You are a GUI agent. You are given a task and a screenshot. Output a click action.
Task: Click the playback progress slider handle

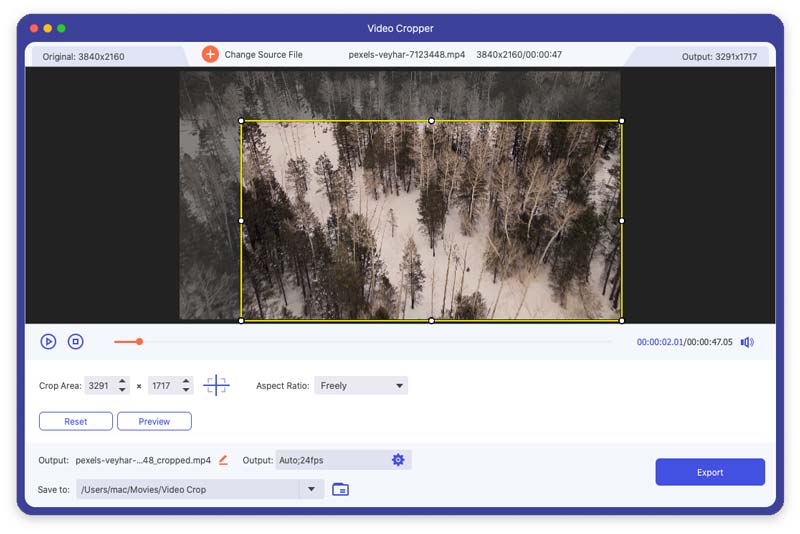pos(139,342)
